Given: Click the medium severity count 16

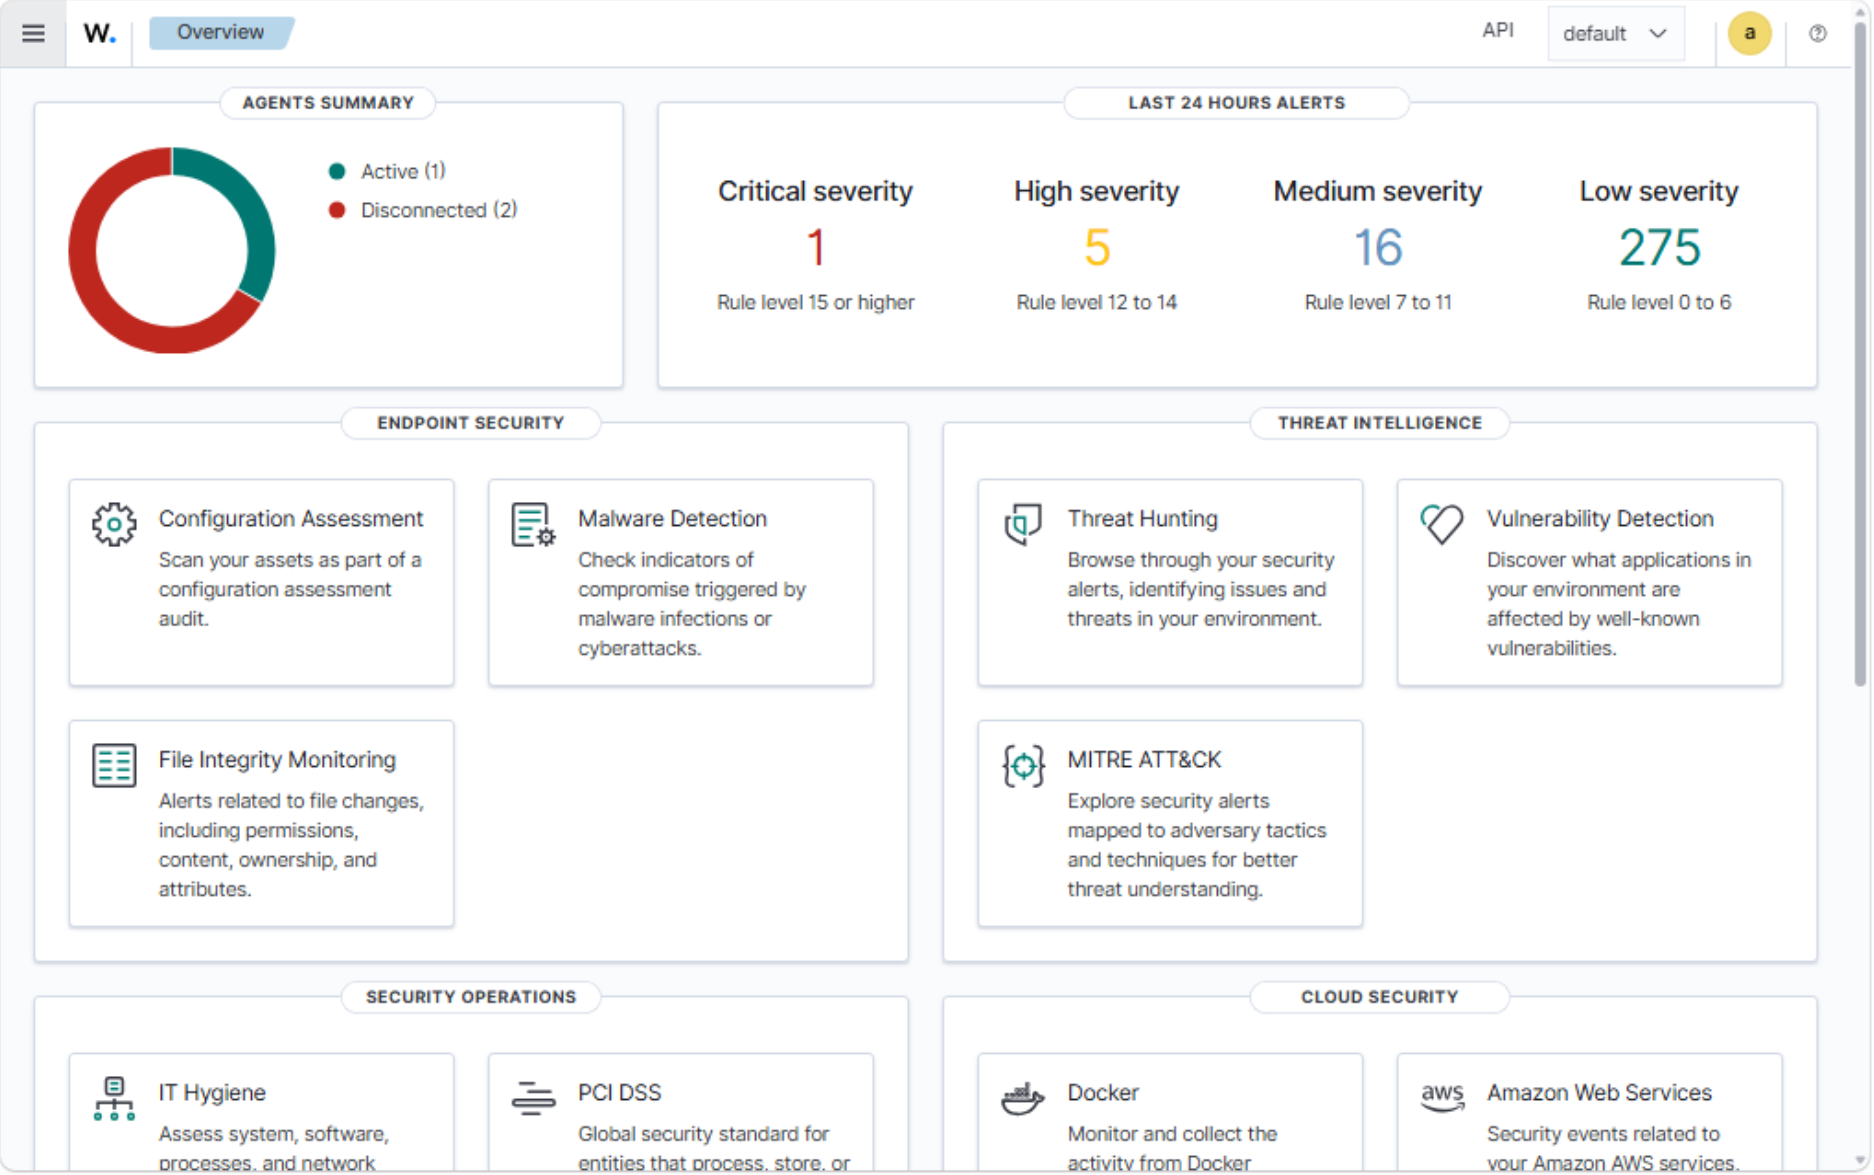Looking at the screenshot, I should click(x=1378, y=247).
